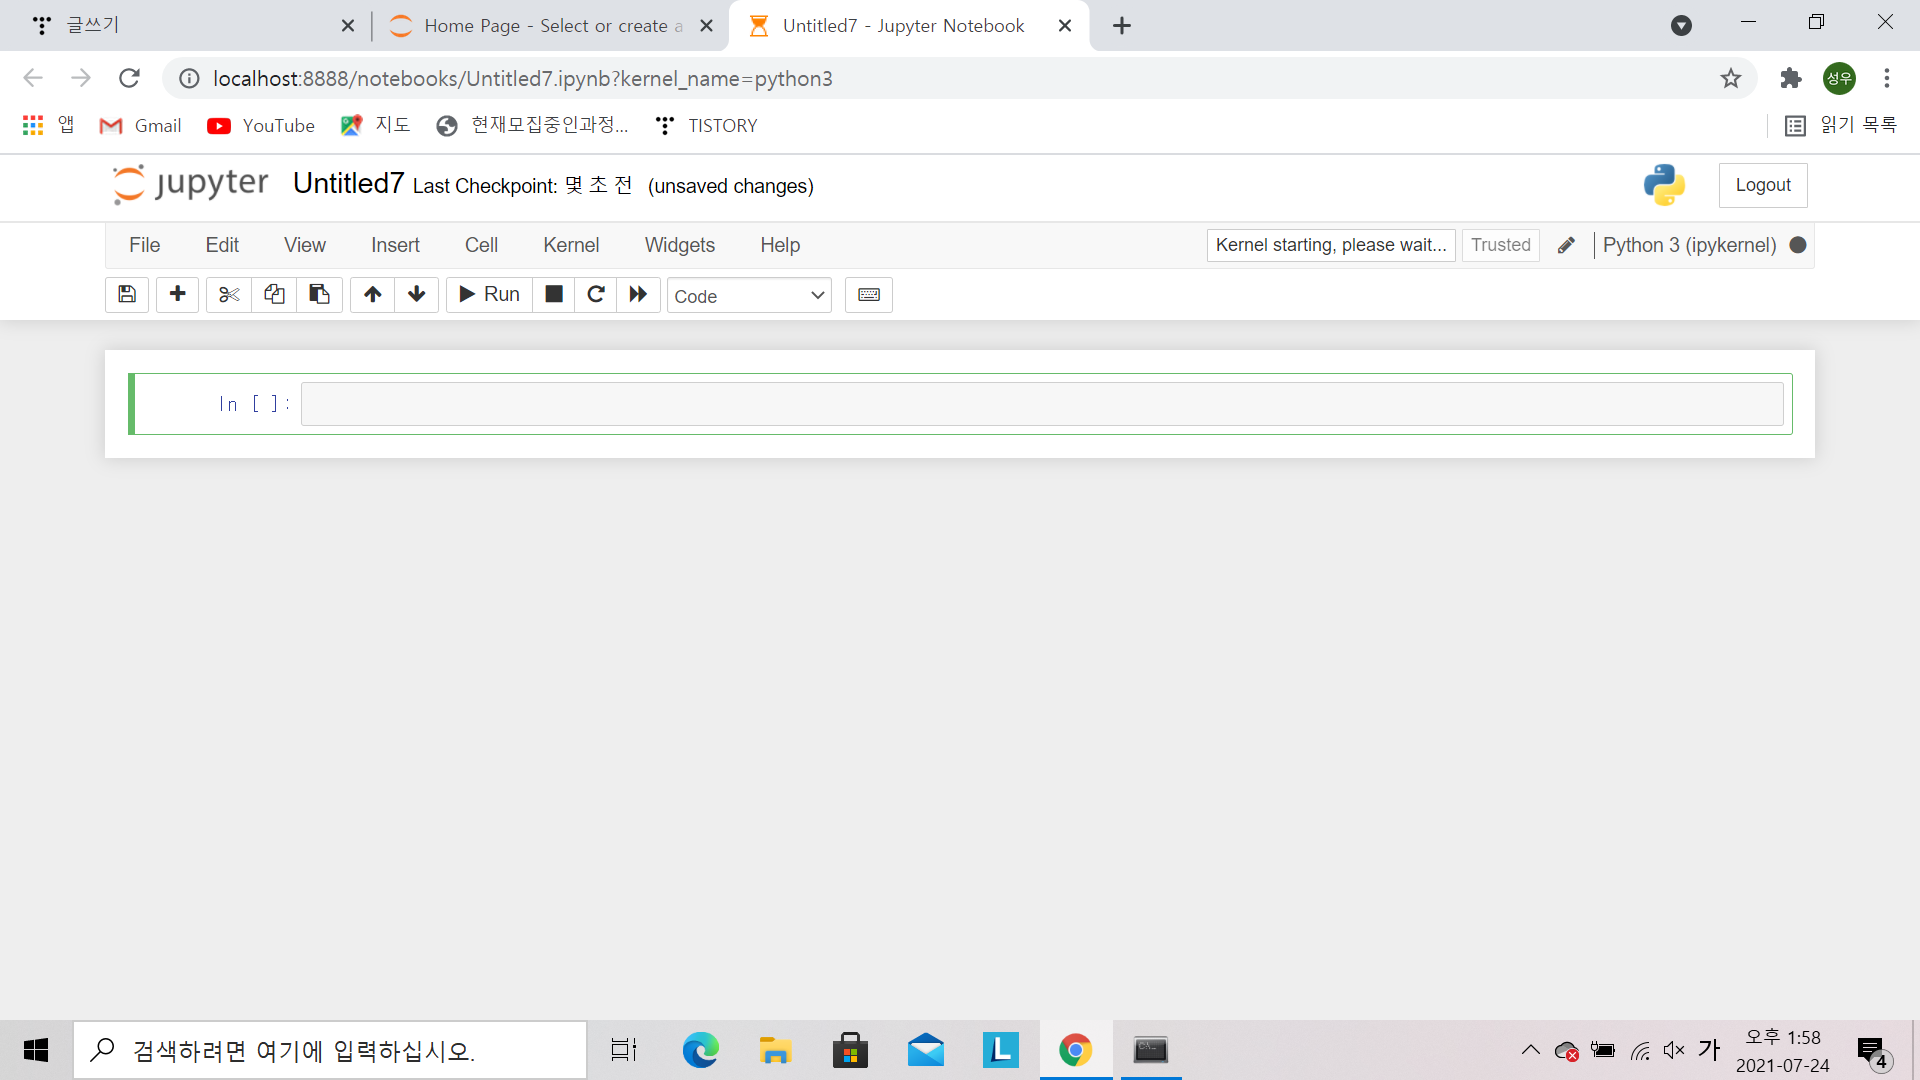Click the Run button
This screenshot has width=1920, height=1080.
pyautogui.click(x=489, y=294)
